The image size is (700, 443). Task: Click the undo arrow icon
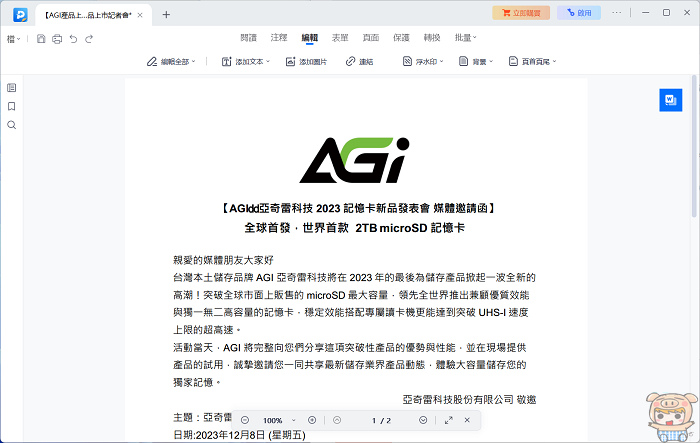73,39
